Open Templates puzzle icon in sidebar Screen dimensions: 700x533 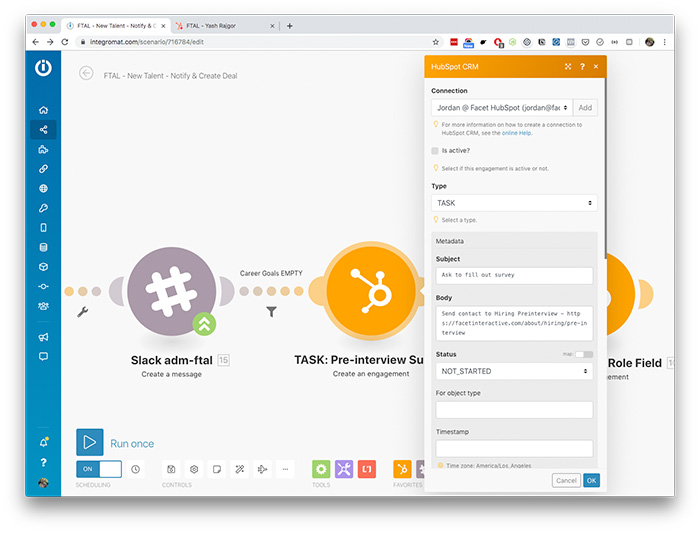click(x=43, y=149)
